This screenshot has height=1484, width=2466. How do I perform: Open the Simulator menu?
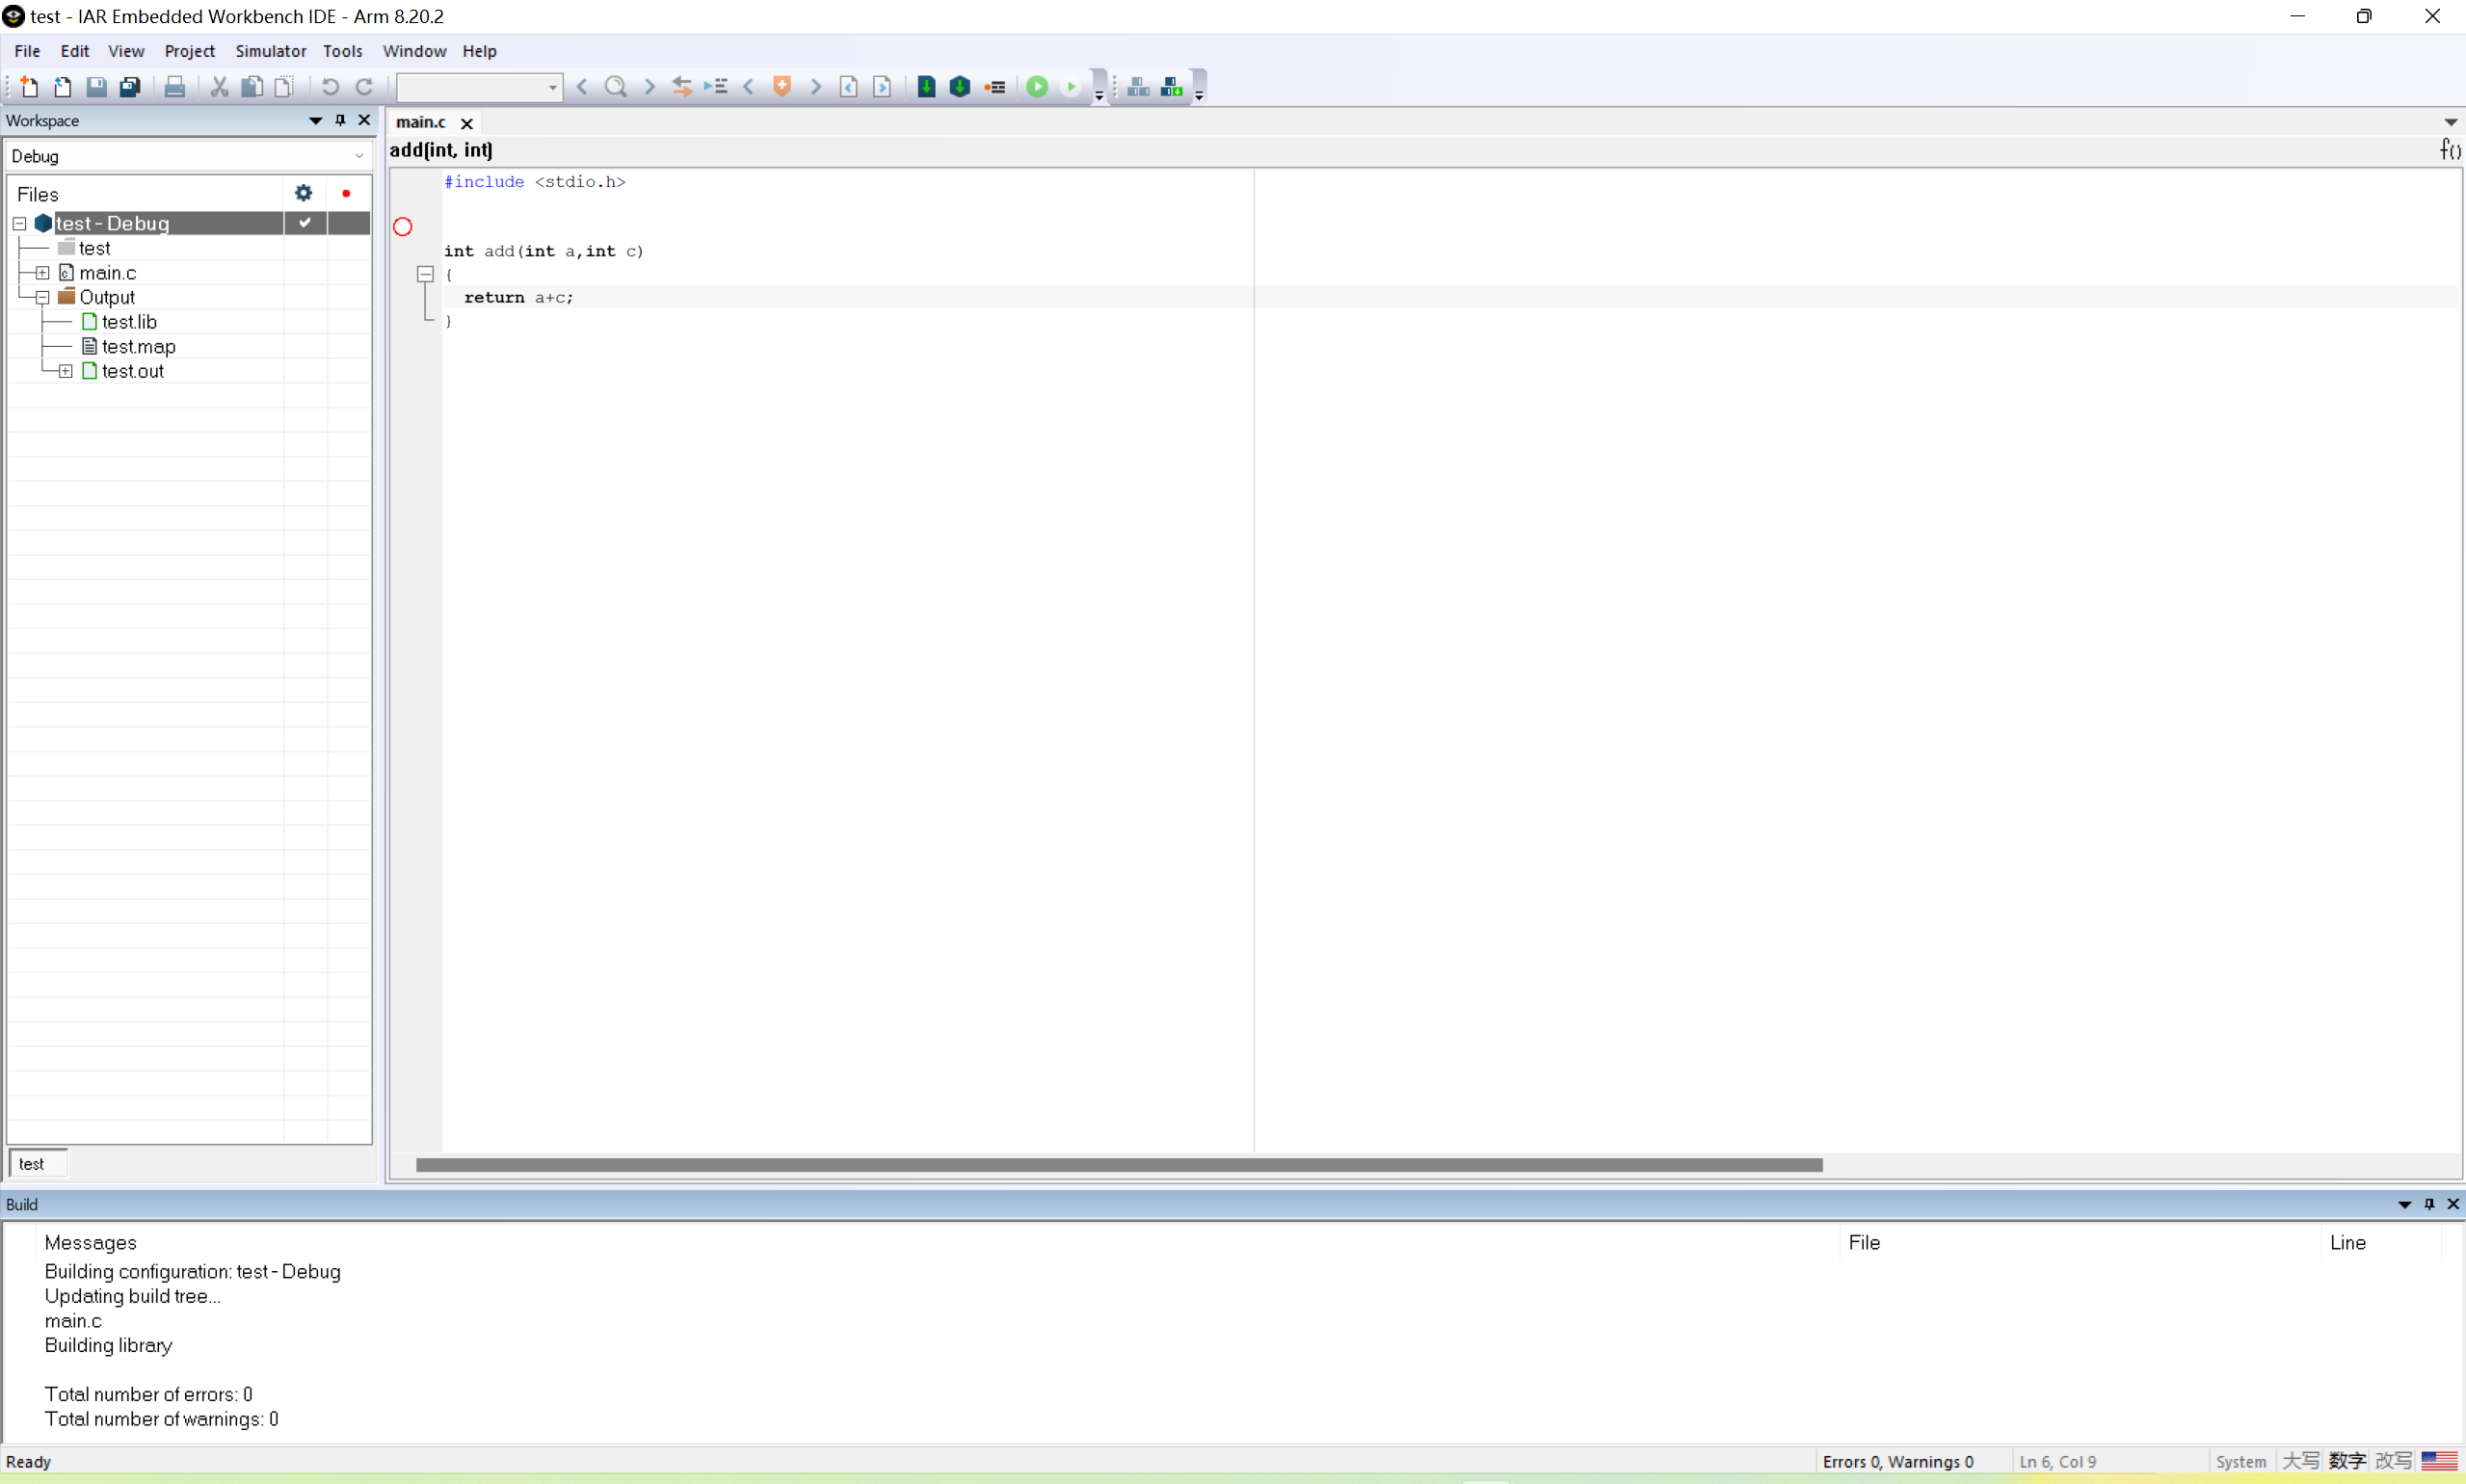[x=270, y=51]
